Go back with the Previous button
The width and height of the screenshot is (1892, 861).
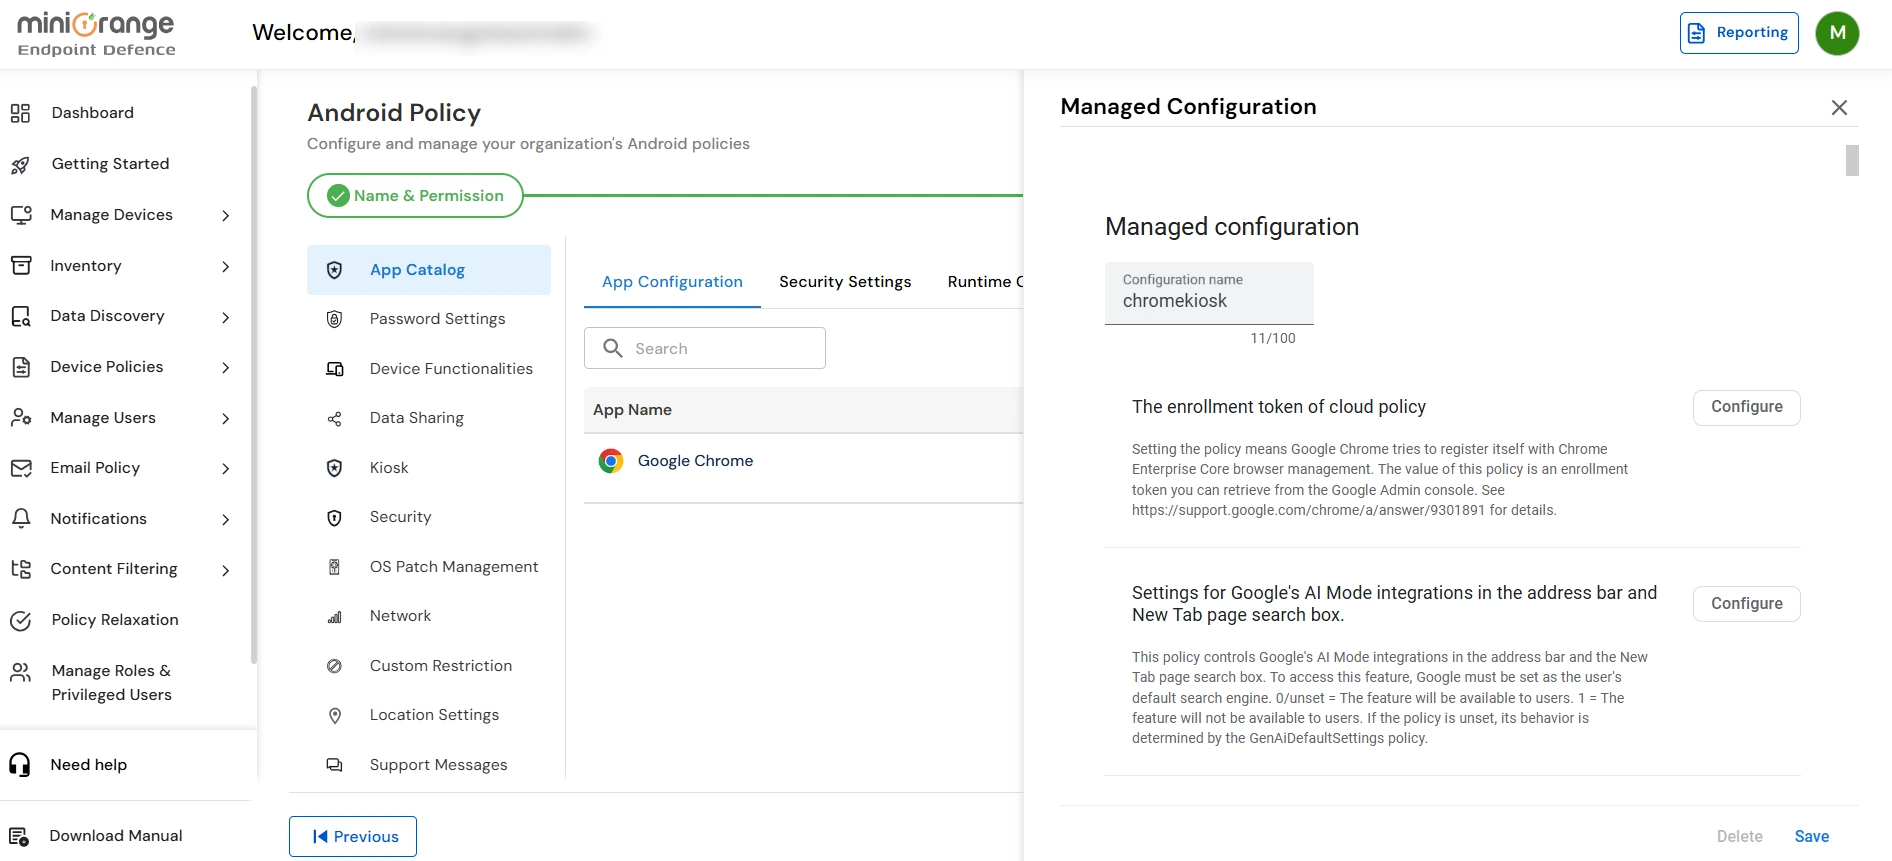pos(353,837)
